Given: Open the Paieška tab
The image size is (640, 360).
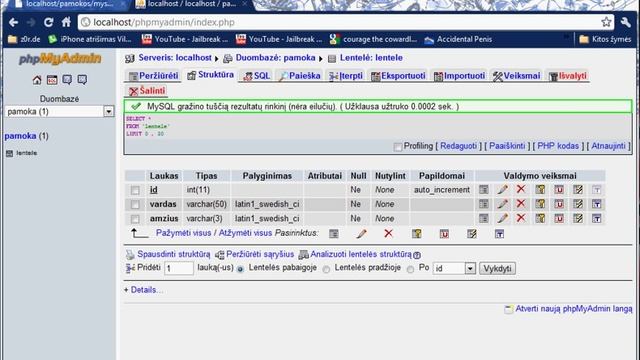Looking at the screenshot, I should tap(299, 76).
